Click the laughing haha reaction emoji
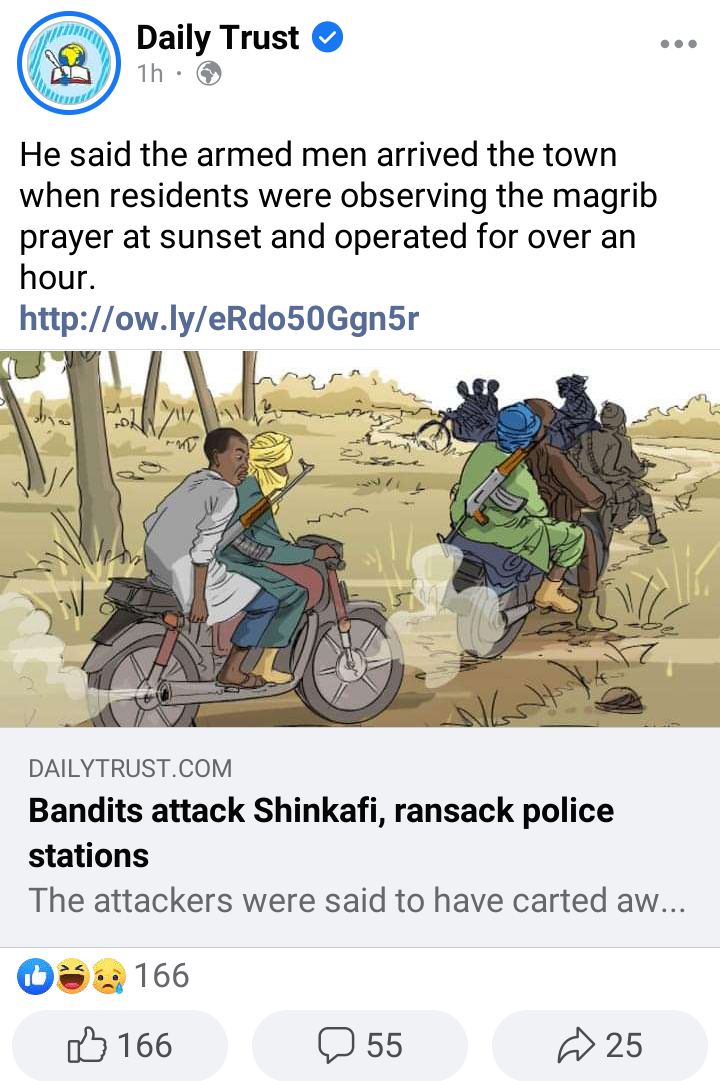The width and height of the screenshot is (720, 1081). [x=72, y=976]
